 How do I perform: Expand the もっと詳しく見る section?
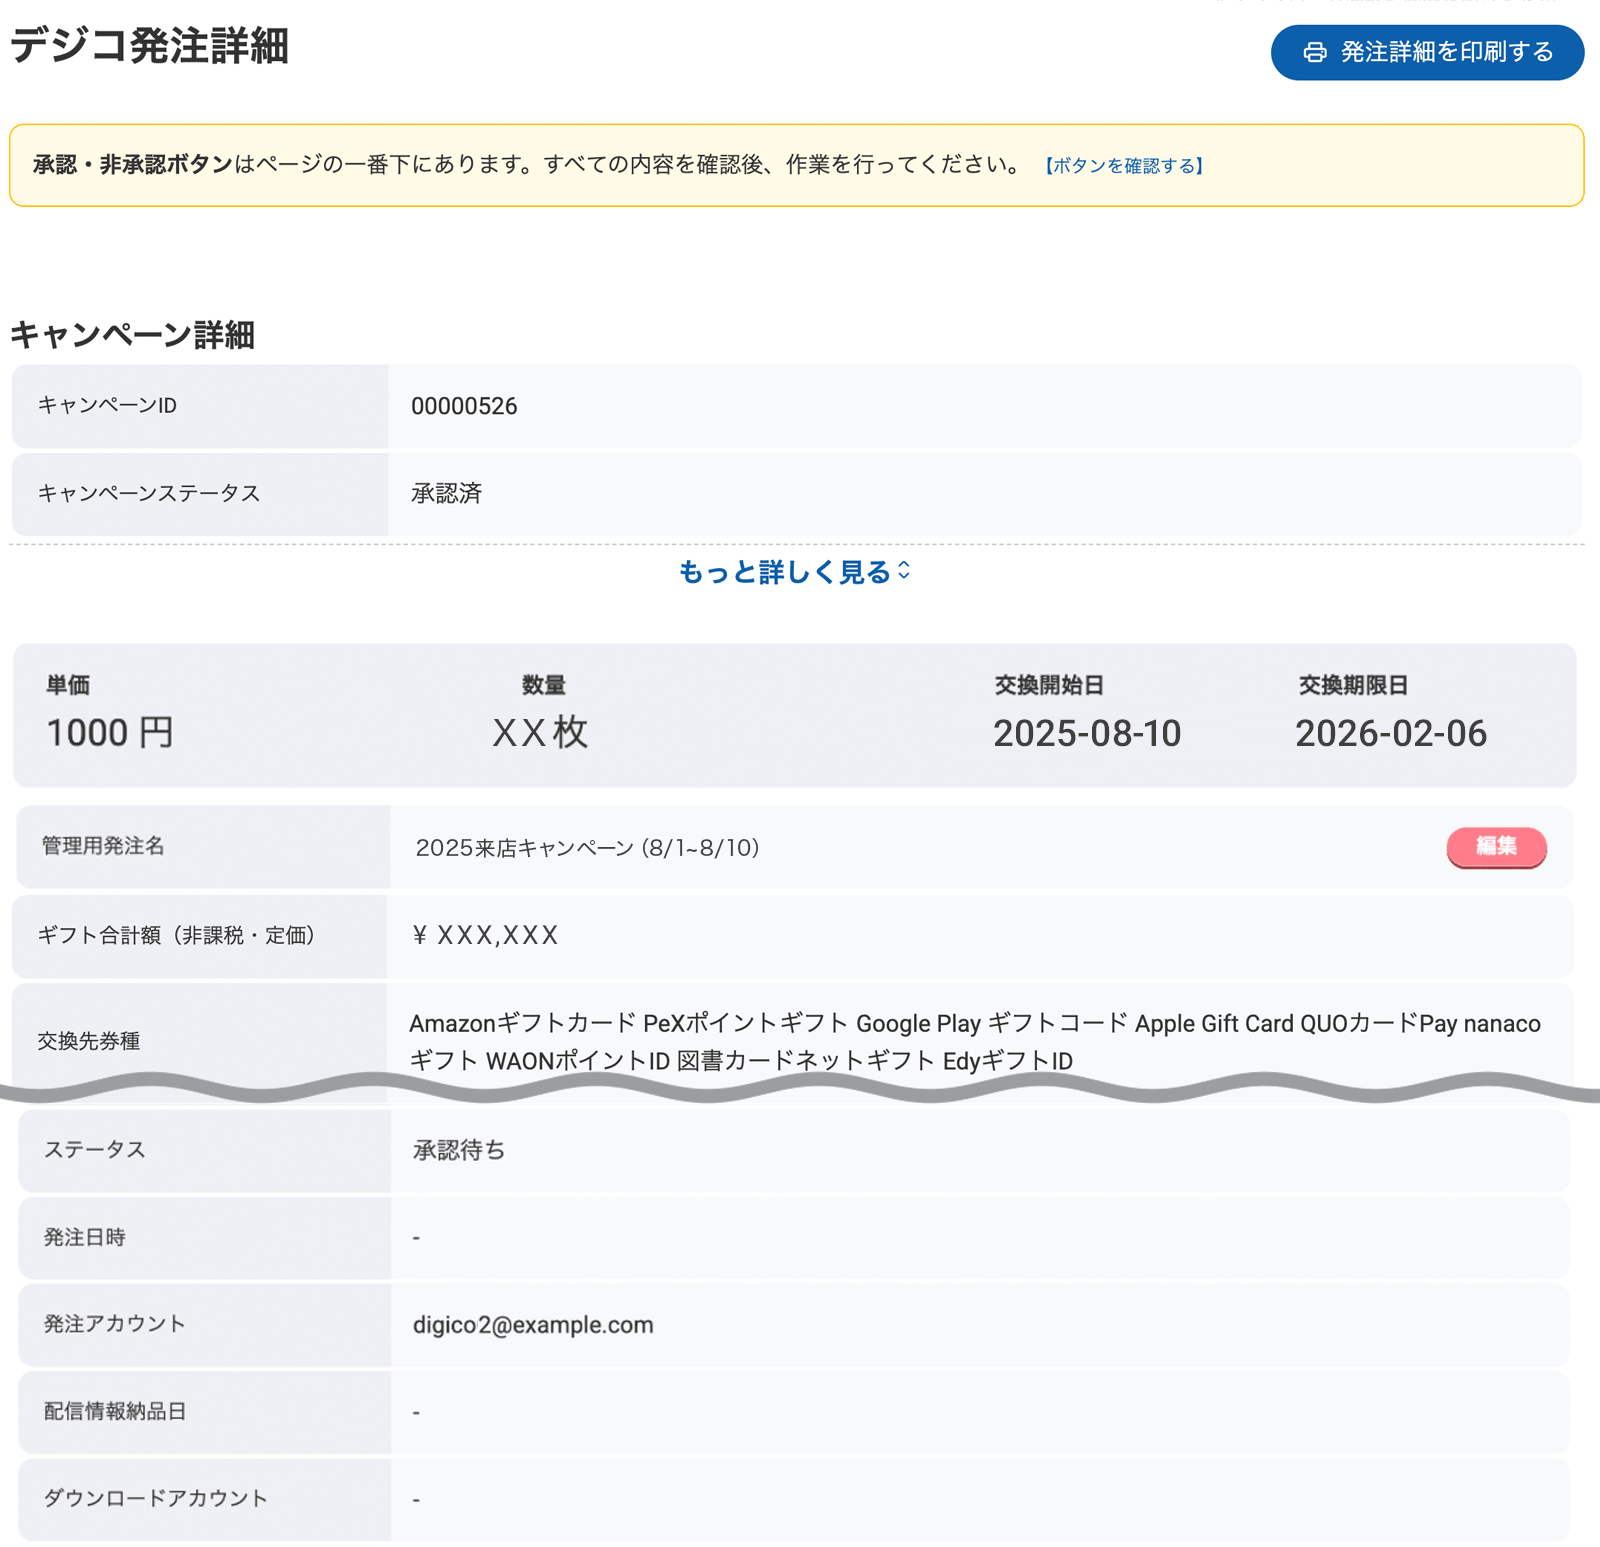784,572
